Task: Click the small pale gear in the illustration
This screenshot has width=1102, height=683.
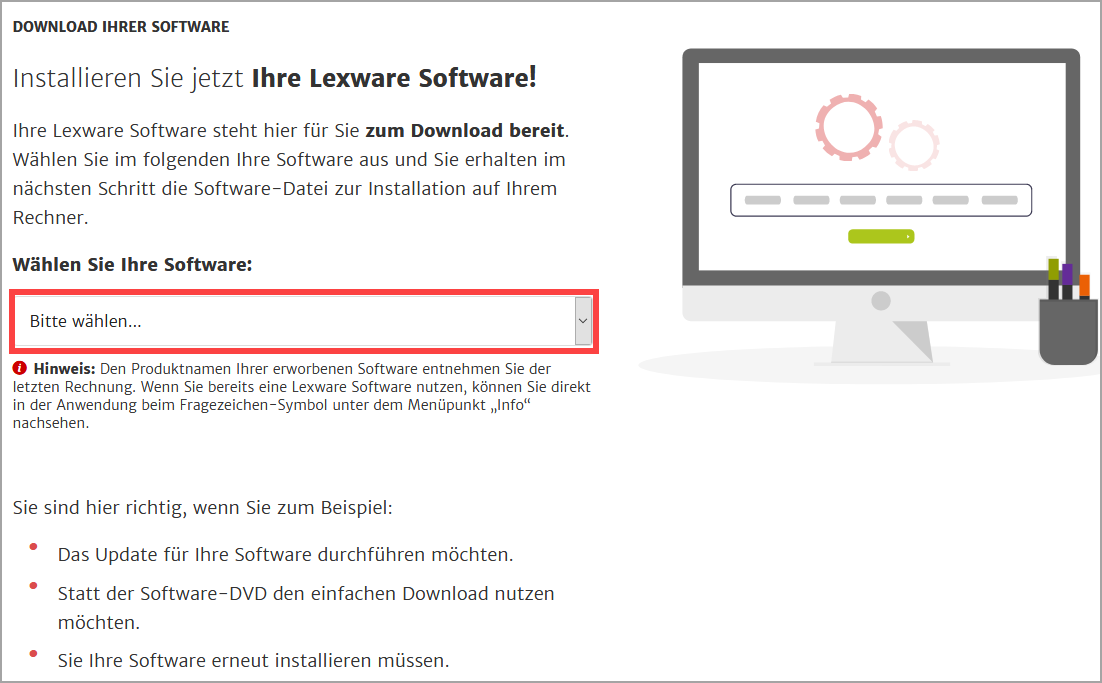Action: (x=914, y=145)
